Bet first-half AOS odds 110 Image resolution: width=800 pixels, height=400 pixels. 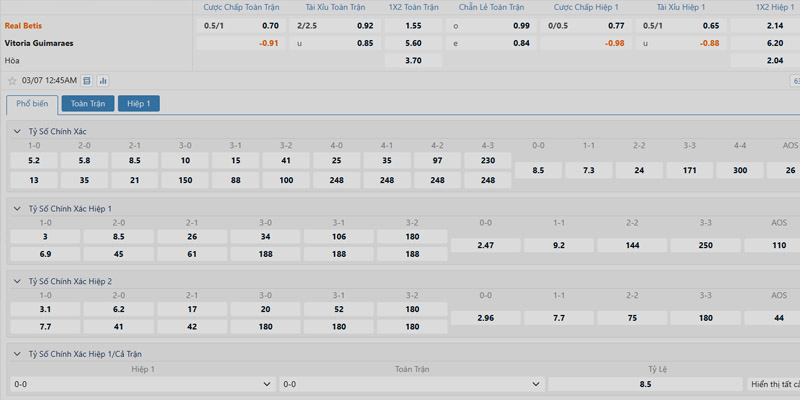[x=772, y=245]
